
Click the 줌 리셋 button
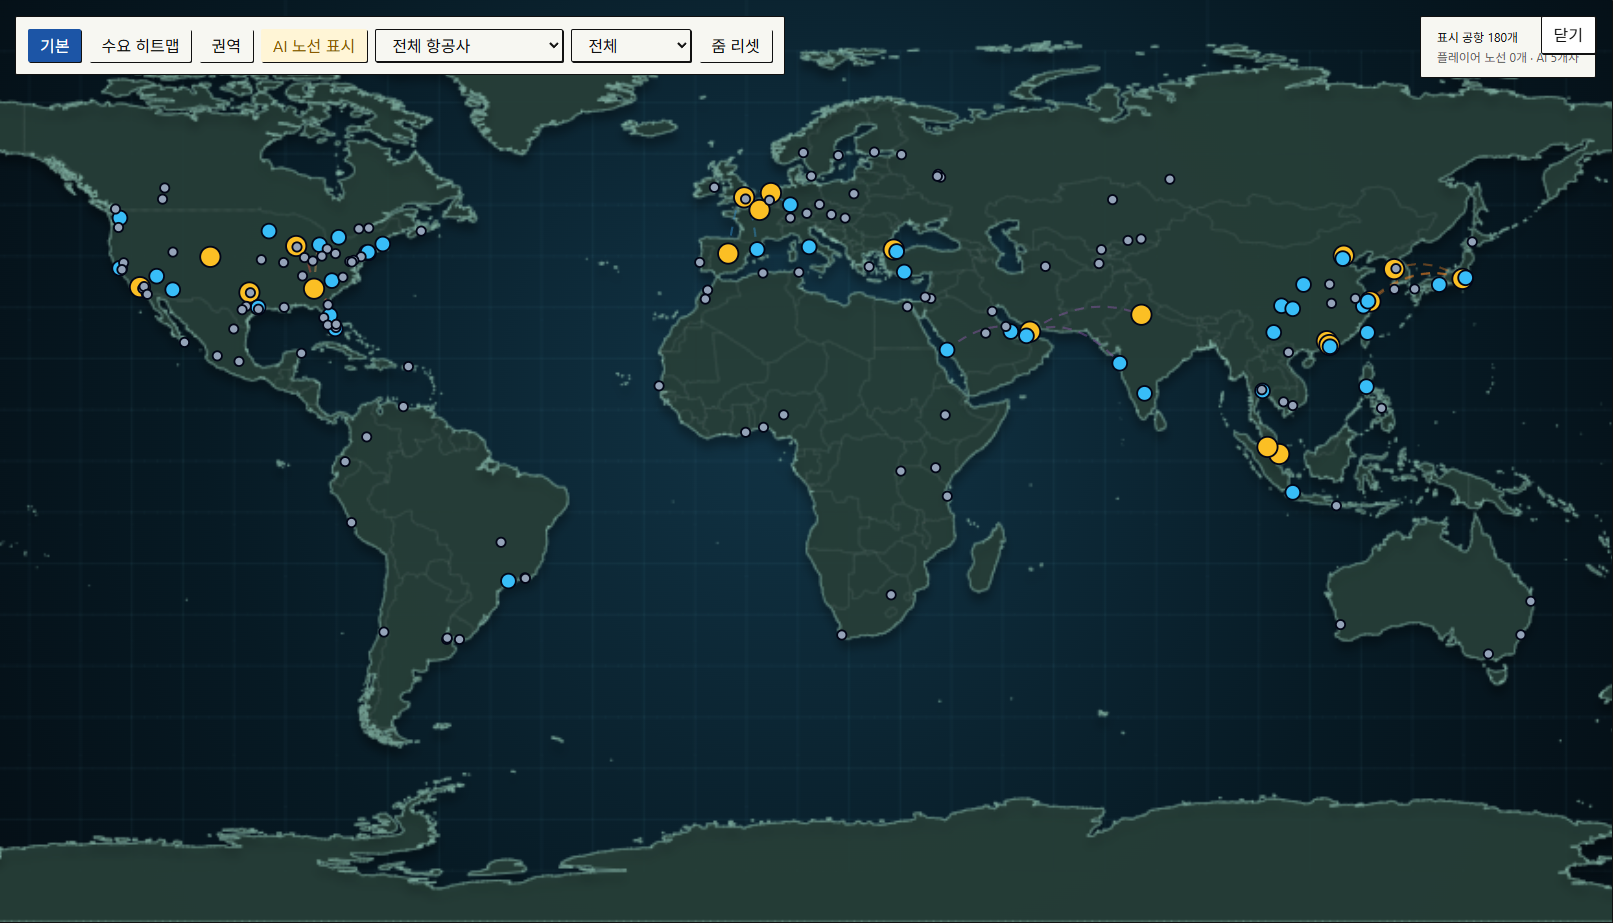click(x=736, y=46)
